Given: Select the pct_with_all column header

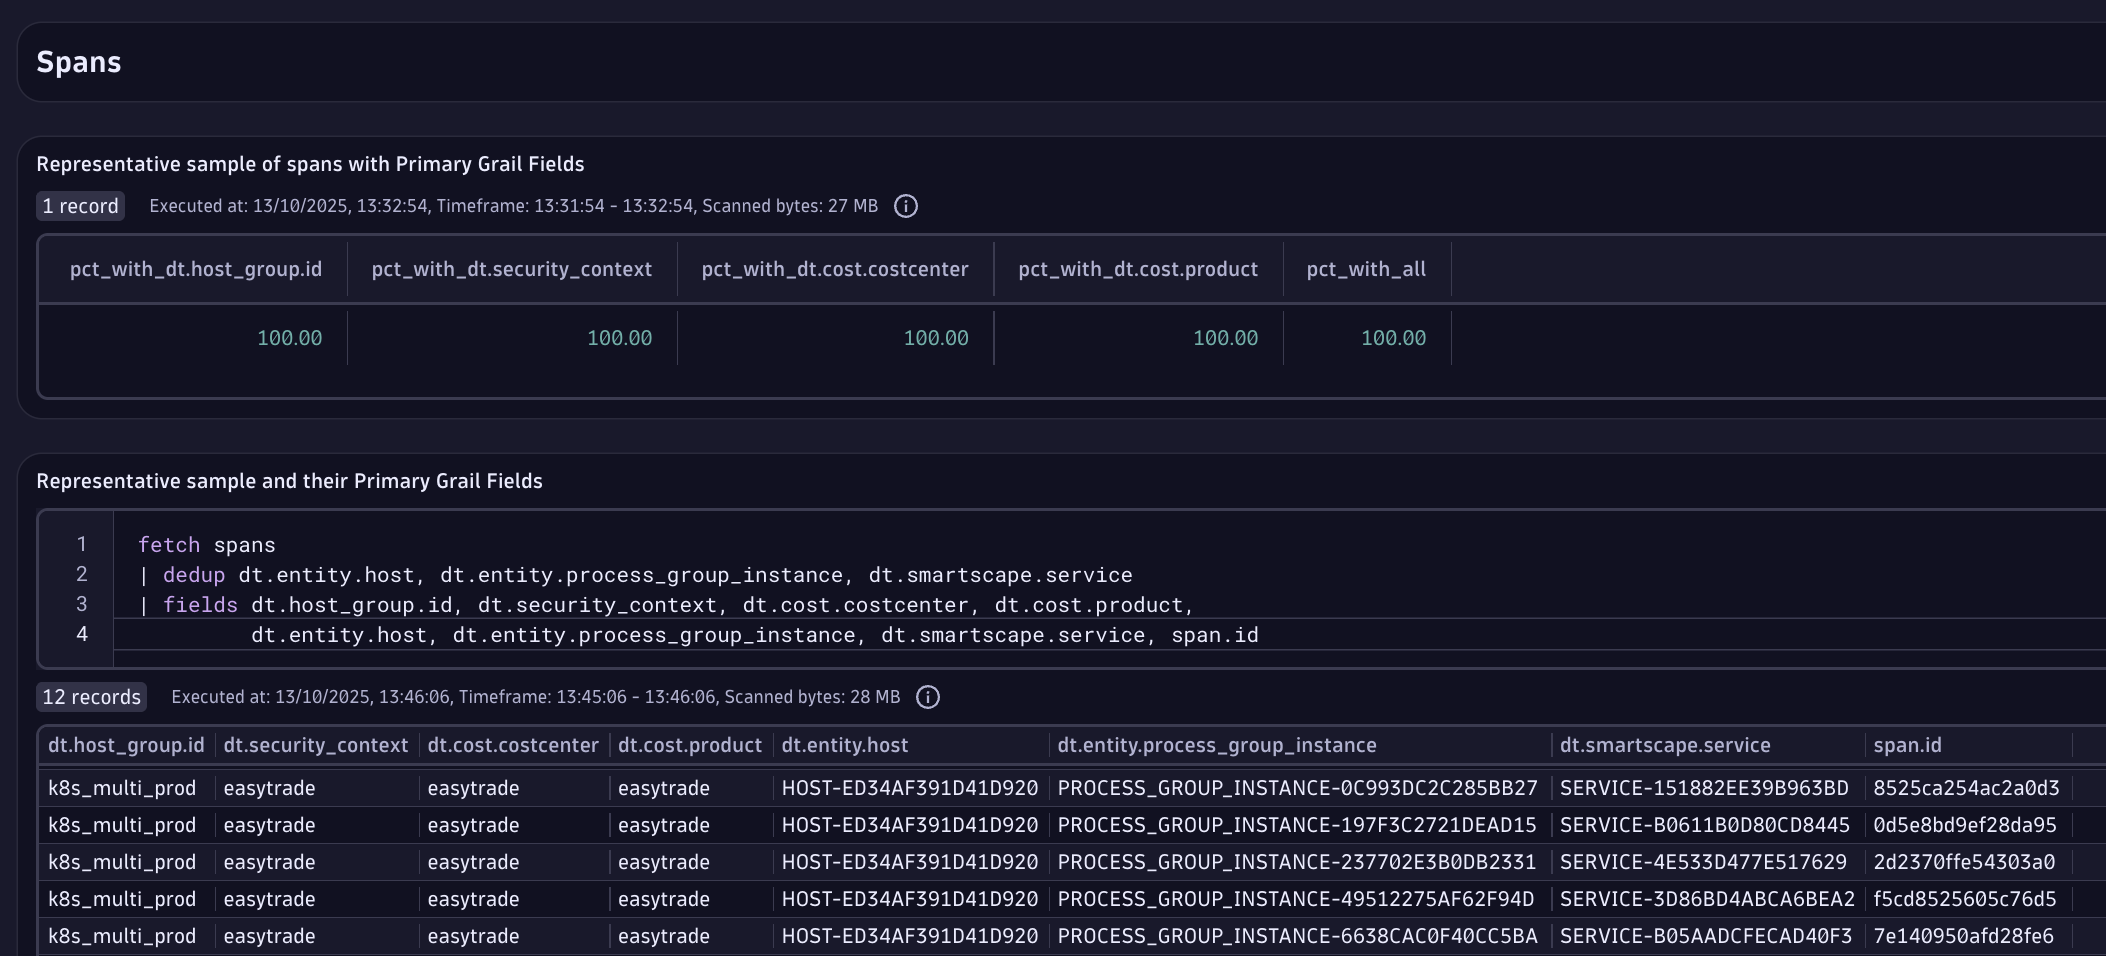Looking at the screenshot, I should tap(1365, 269).
